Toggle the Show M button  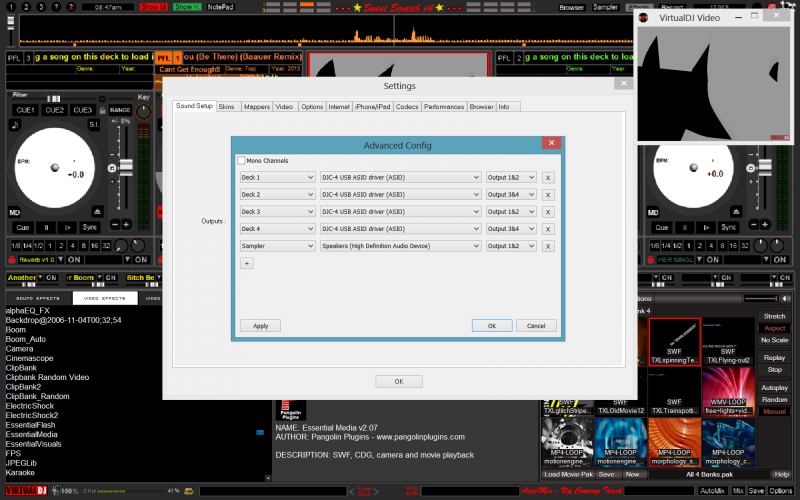tap(154, 7)
